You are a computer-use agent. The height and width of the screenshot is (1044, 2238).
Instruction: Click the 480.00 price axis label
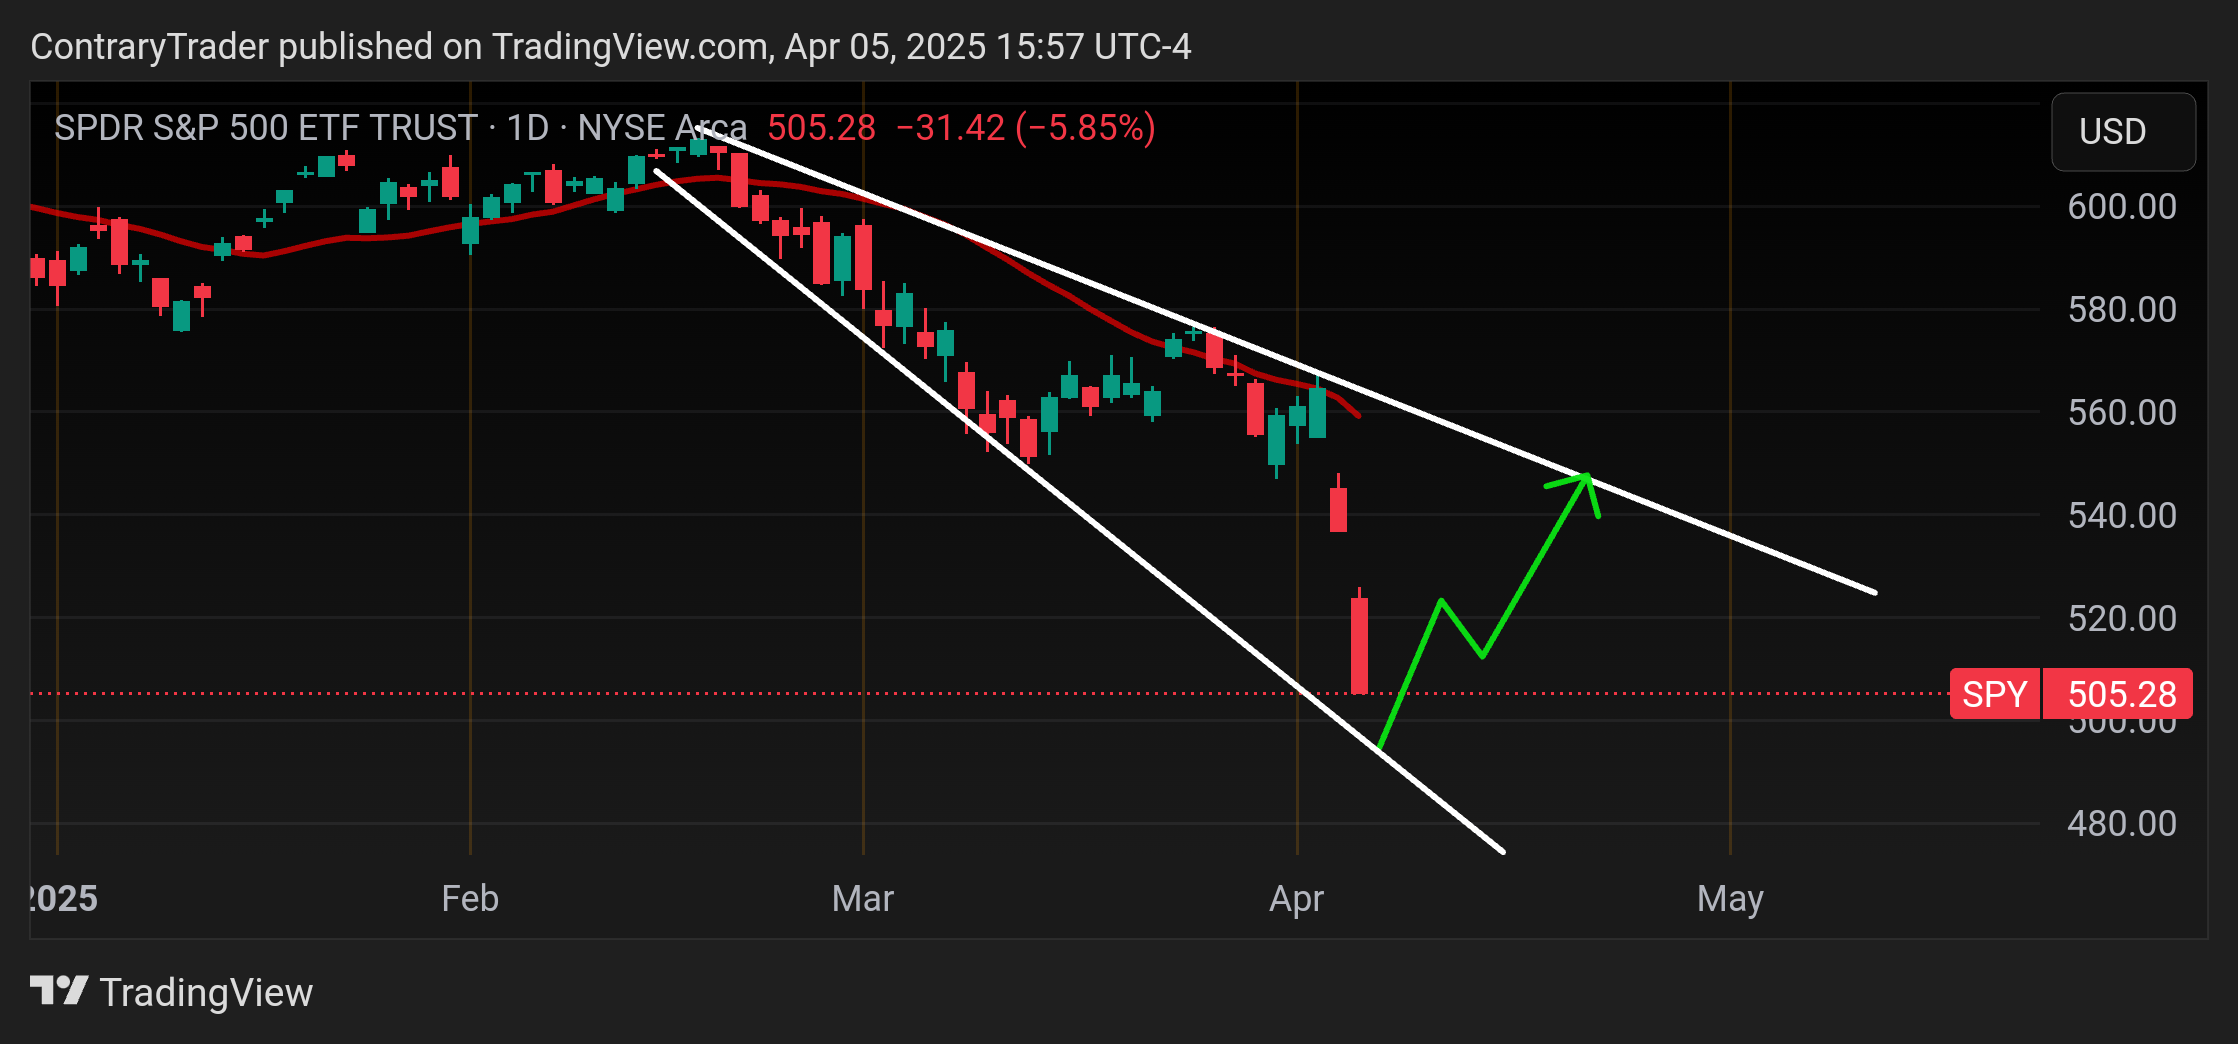point(2122,823)
